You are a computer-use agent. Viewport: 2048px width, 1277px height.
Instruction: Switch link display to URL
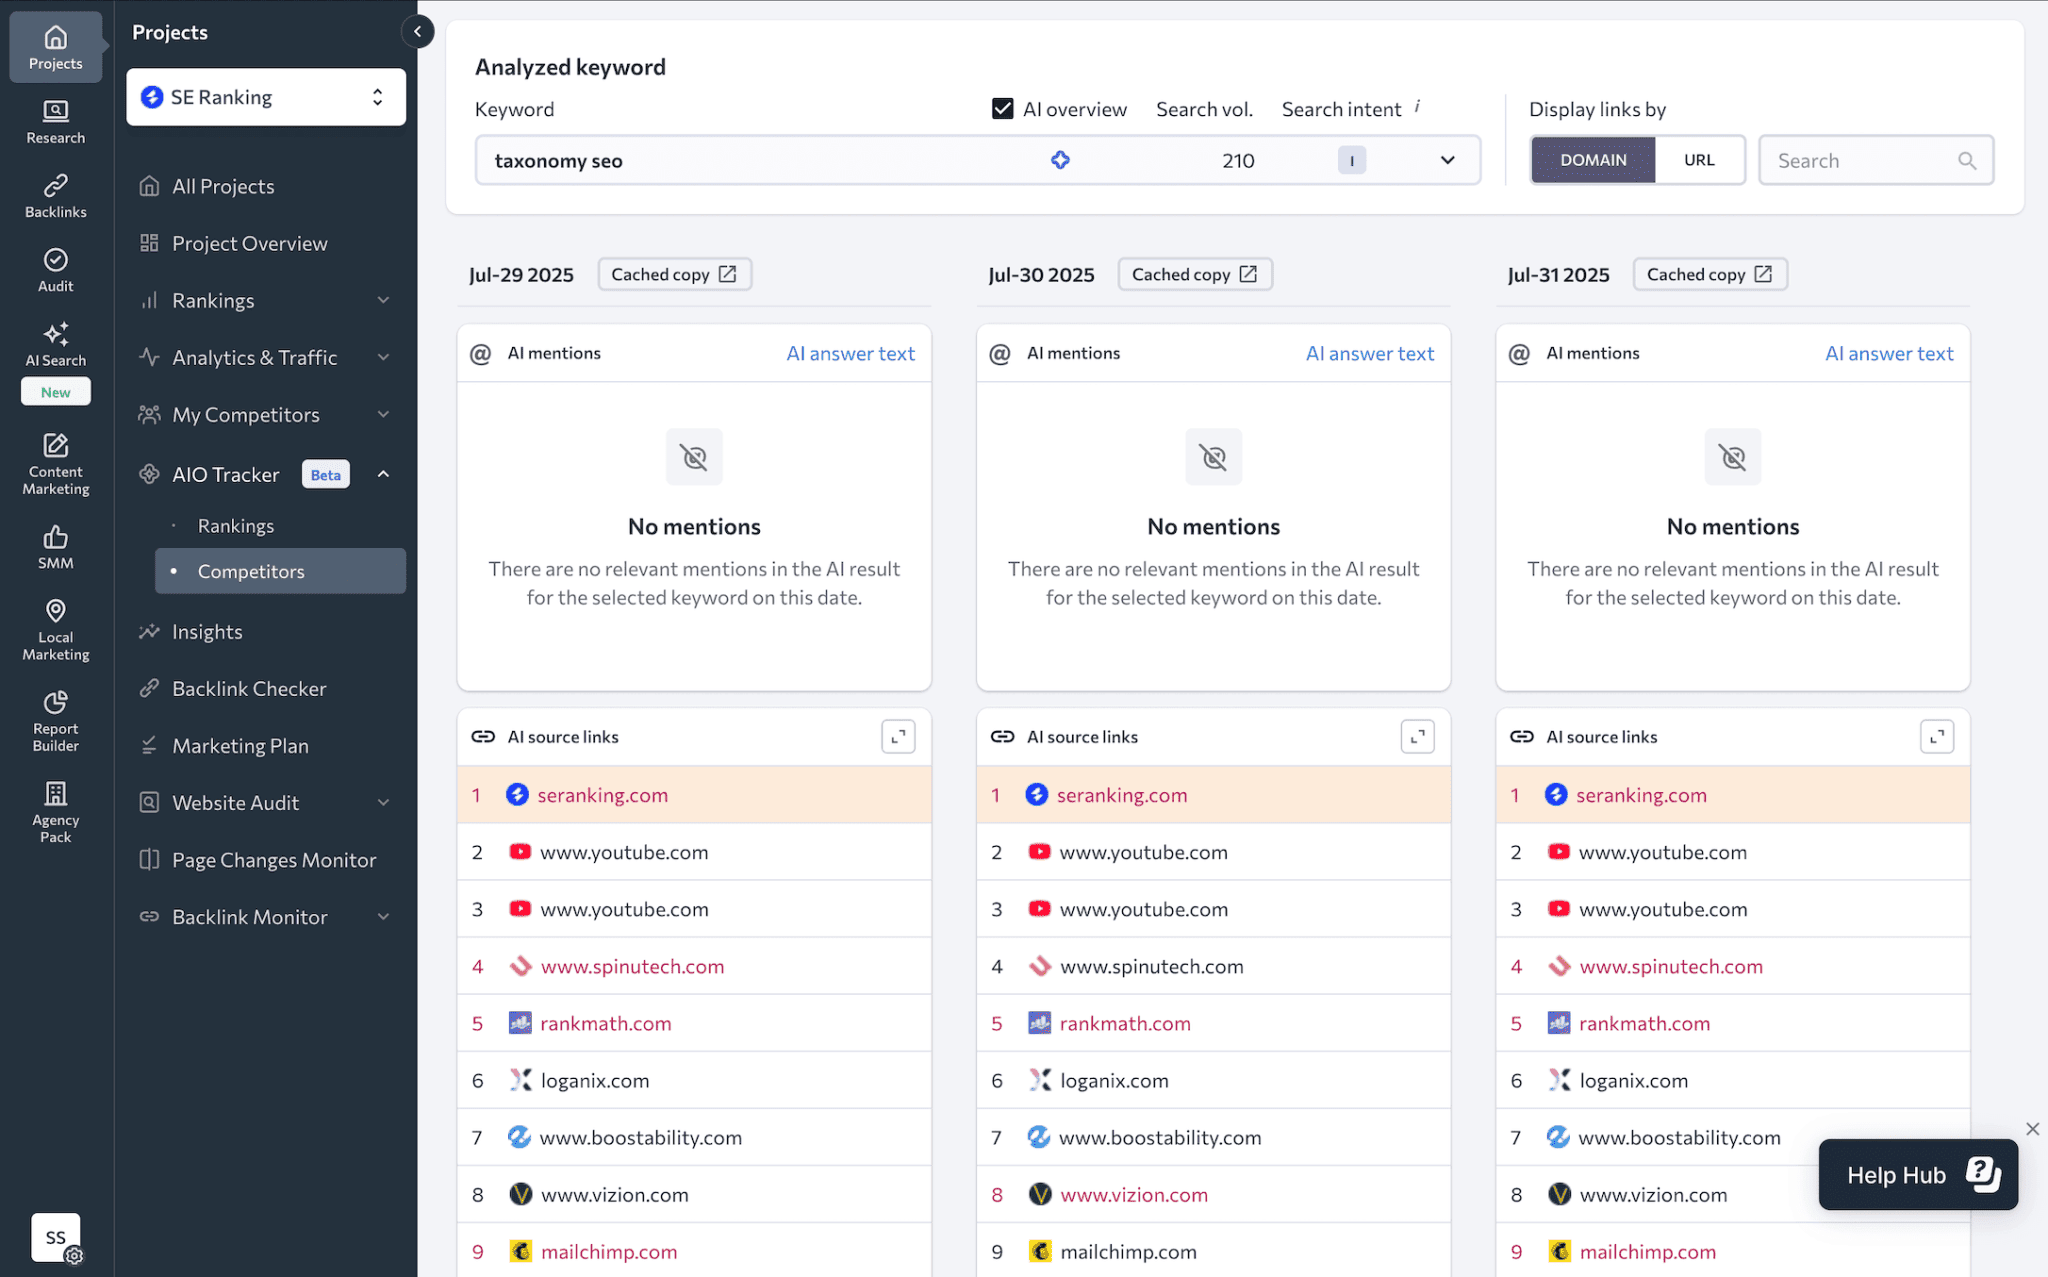[x=1698, y=160]
